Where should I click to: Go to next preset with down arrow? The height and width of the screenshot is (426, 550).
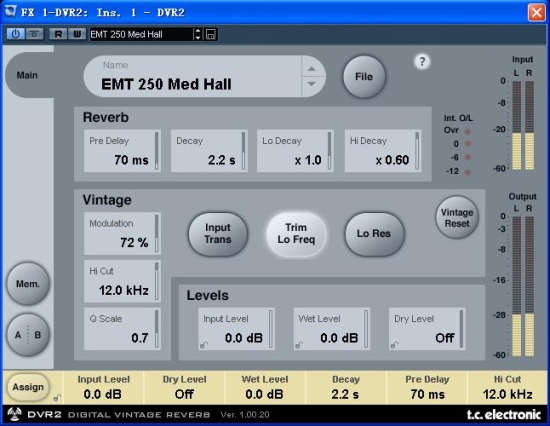coord(311,84)
